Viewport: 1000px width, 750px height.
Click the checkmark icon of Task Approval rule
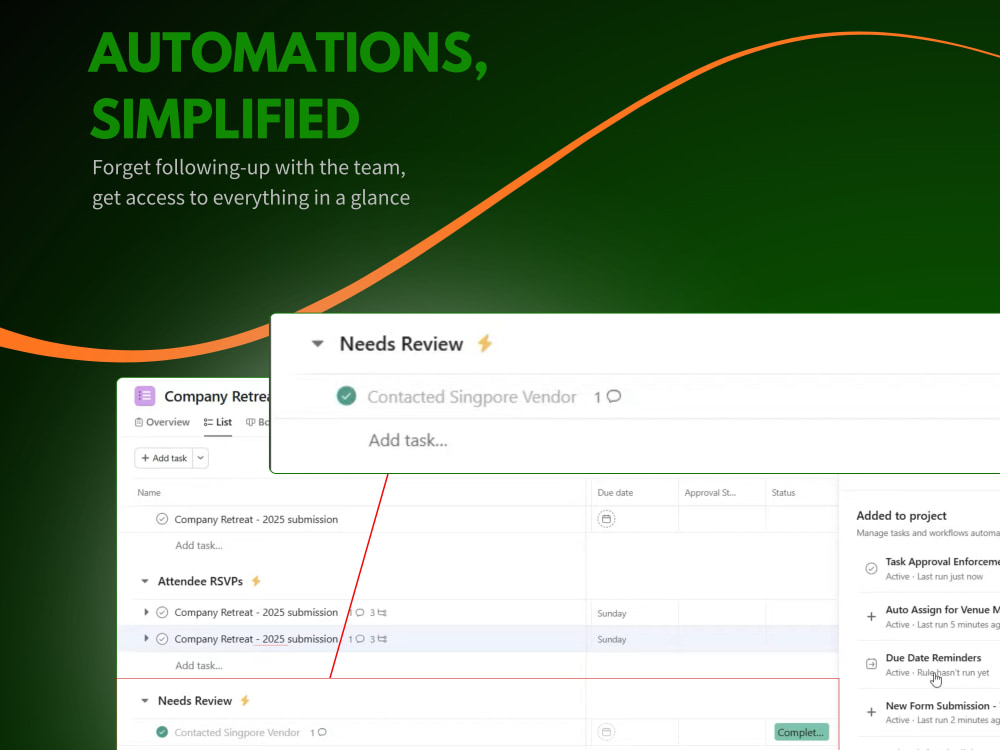tap(871, 568)
